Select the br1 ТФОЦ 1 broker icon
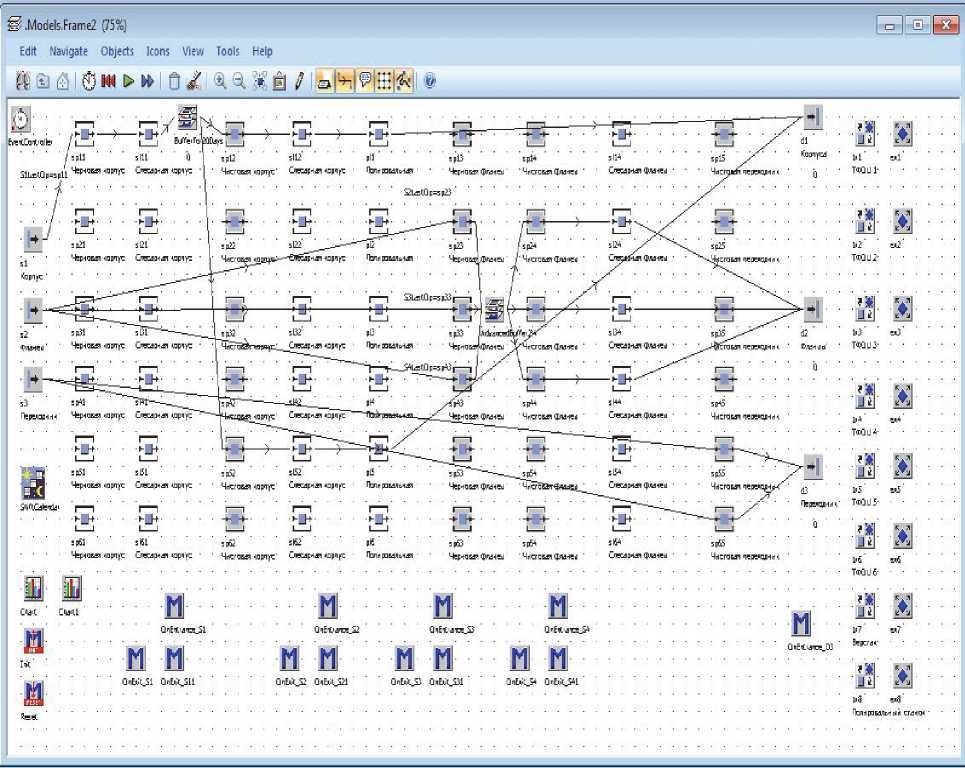This screenshot has height=768, width=965. pos(865,134)
